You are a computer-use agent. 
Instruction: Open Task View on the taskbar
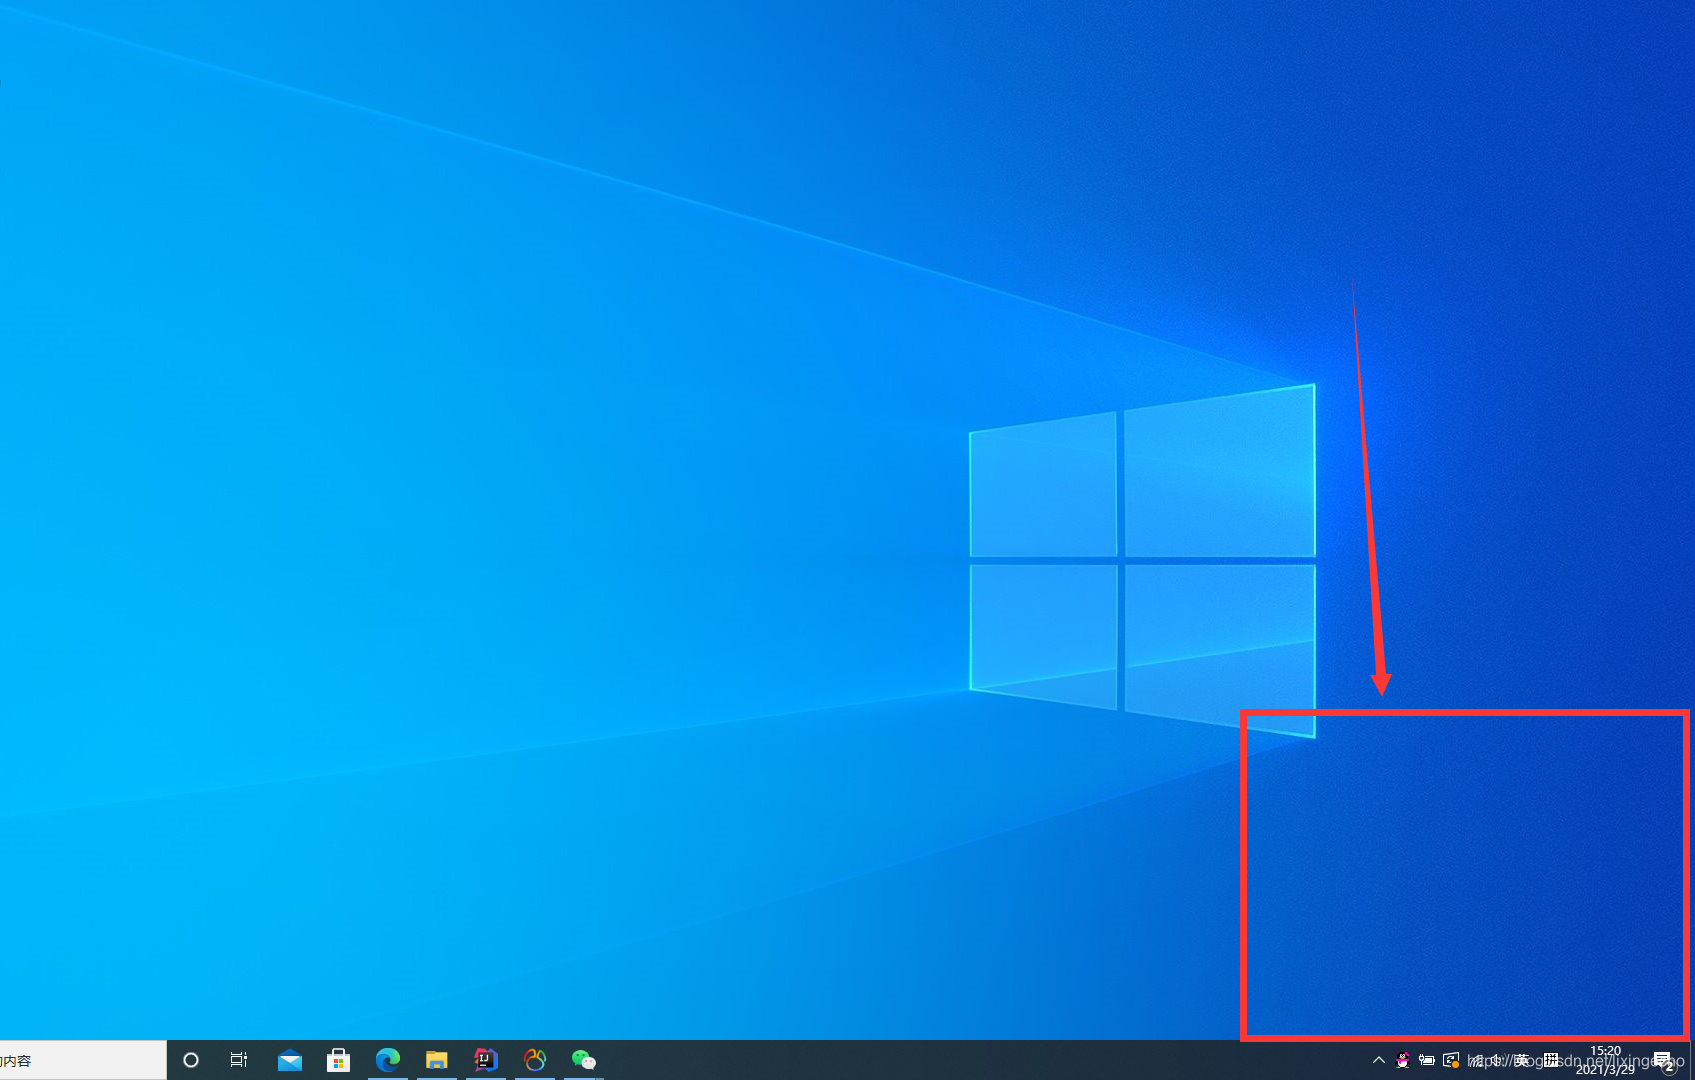(x=239, y=1060)
